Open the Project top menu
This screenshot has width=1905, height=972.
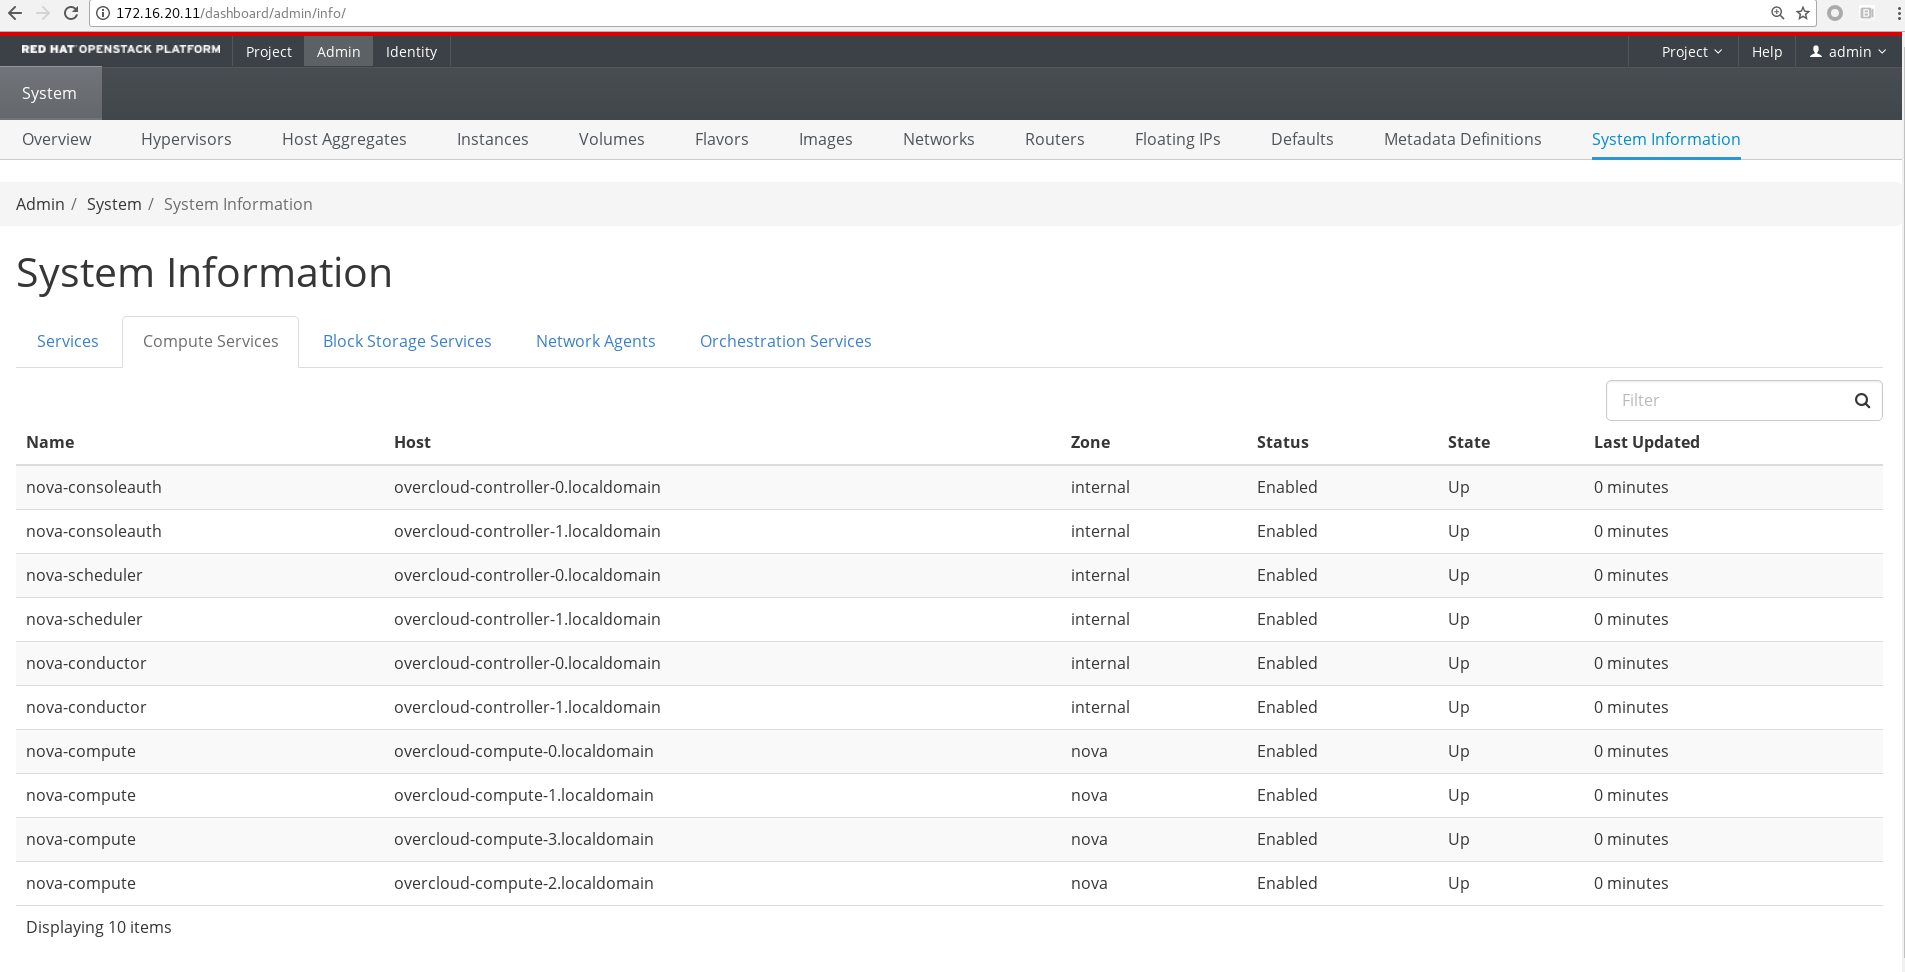pos(269,52)
